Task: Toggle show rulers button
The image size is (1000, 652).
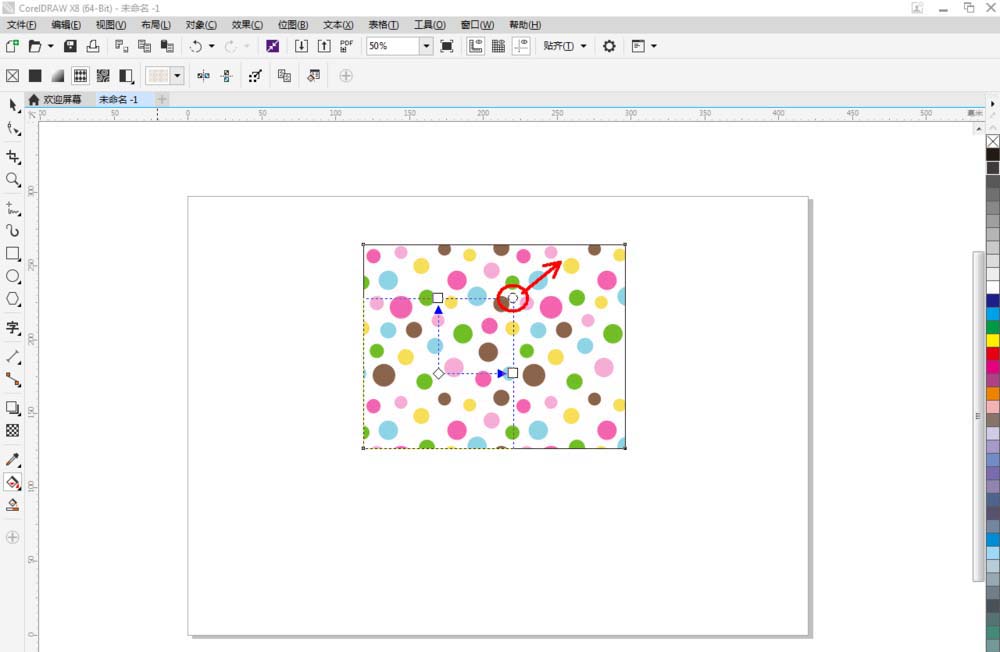Action: [x=475, y=46]
